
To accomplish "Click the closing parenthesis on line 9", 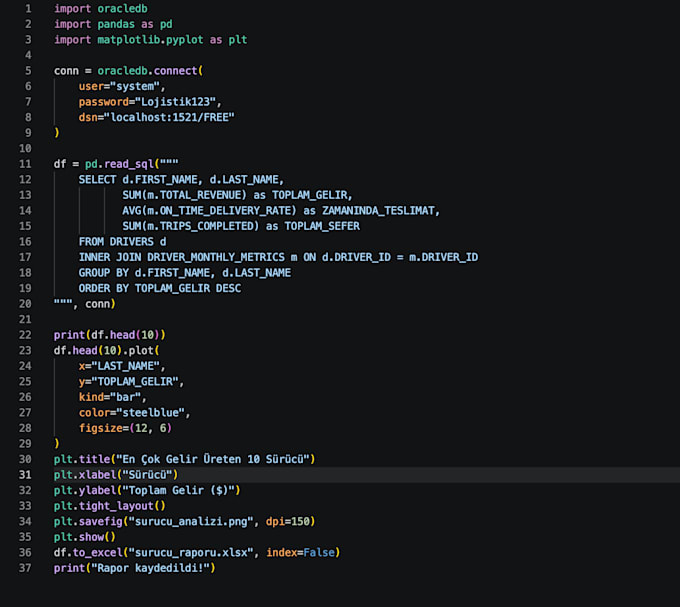I will pyautogui.click(x=57, y=133).
